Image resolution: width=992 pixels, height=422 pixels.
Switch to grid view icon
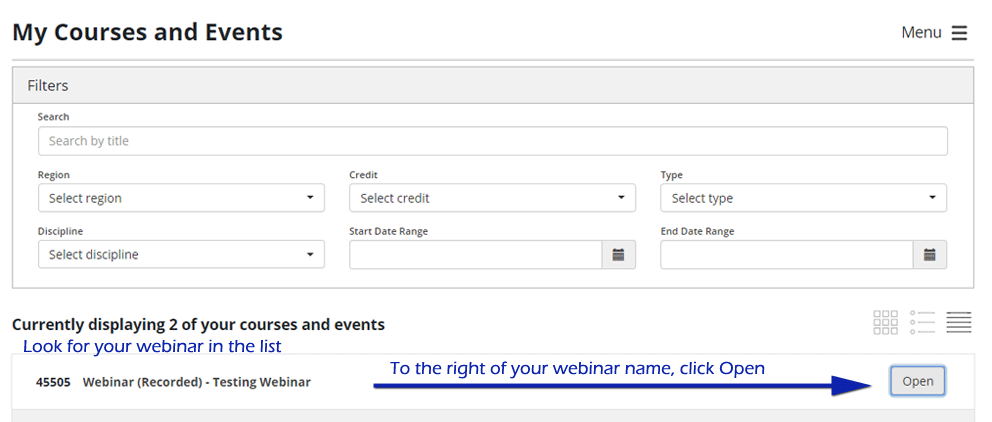tap(885, 323)
